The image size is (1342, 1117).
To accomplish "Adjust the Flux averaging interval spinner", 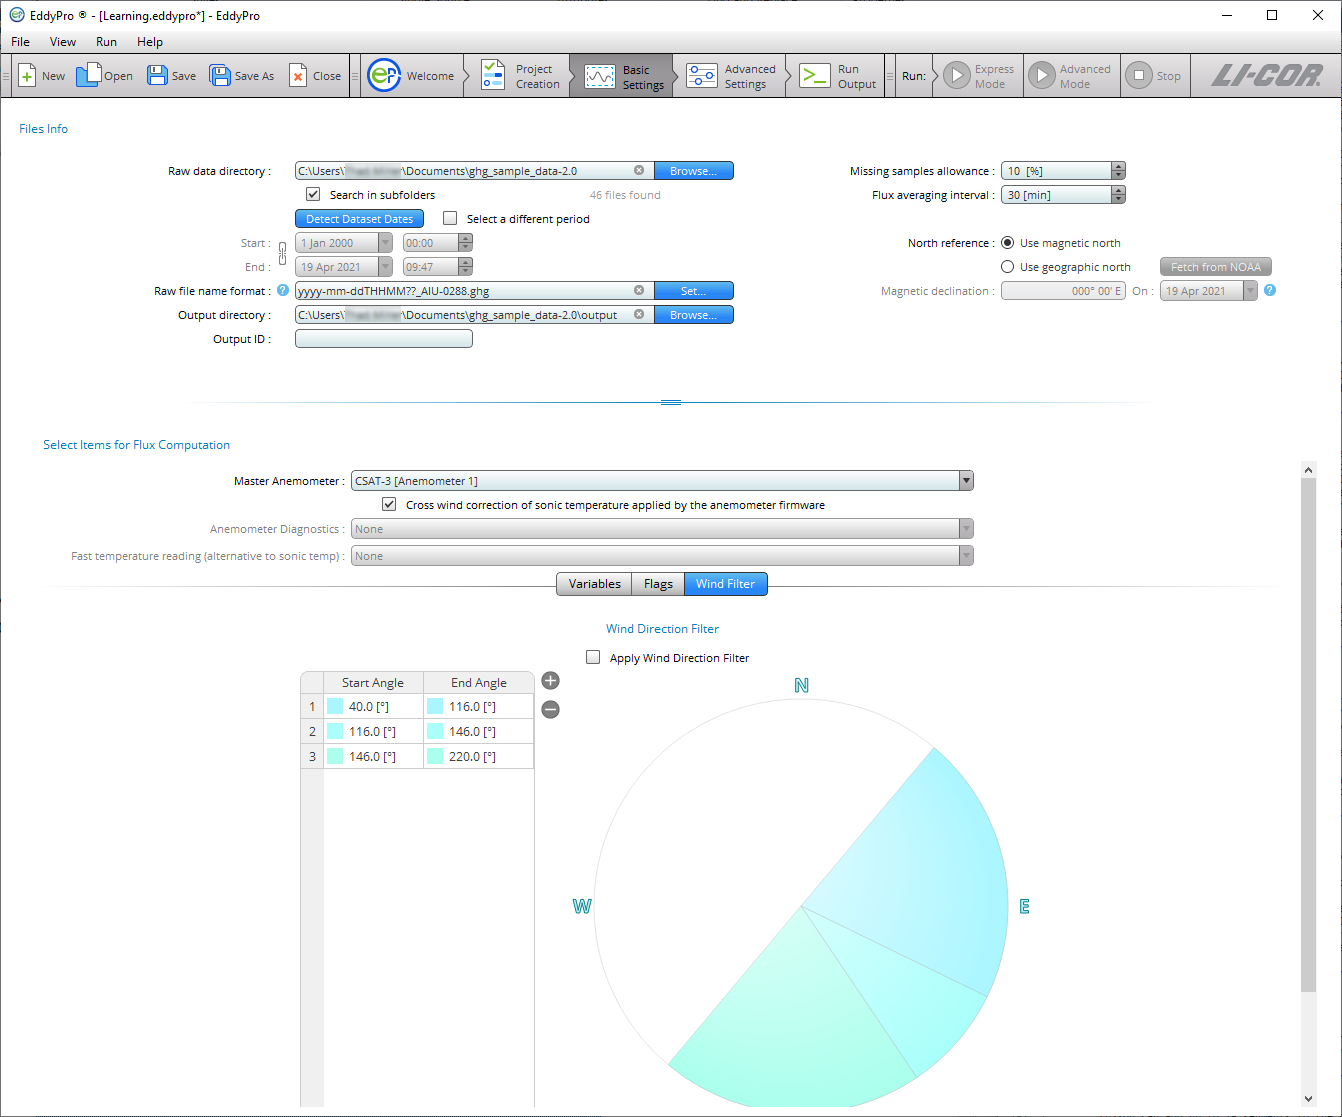I will point(1118,195).
